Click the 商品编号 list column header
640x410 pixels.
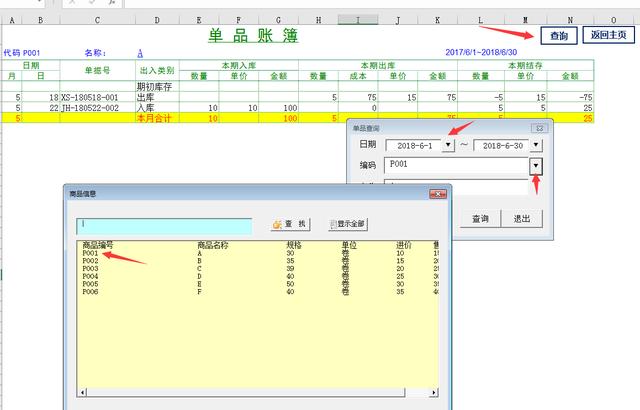point(98,245)
